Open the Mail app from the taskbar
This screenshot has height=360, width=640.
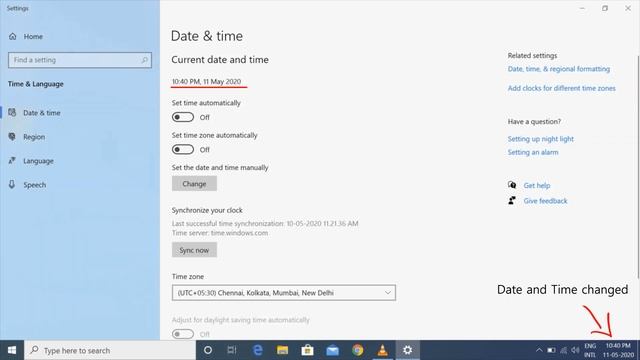tap(333, 350)
